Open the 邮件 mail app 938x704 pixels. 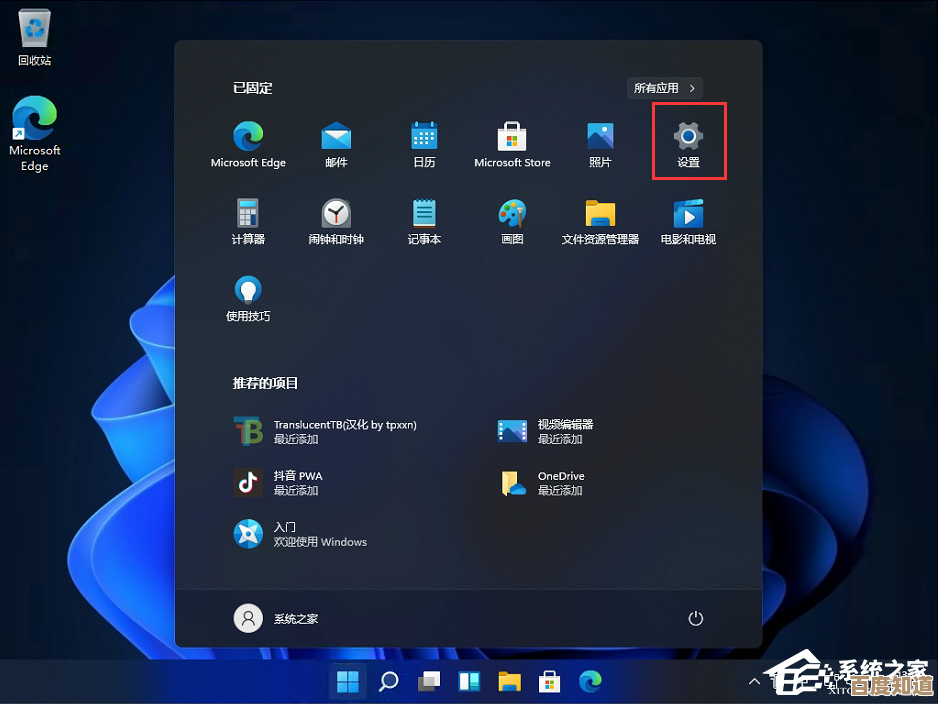[336, 140]
